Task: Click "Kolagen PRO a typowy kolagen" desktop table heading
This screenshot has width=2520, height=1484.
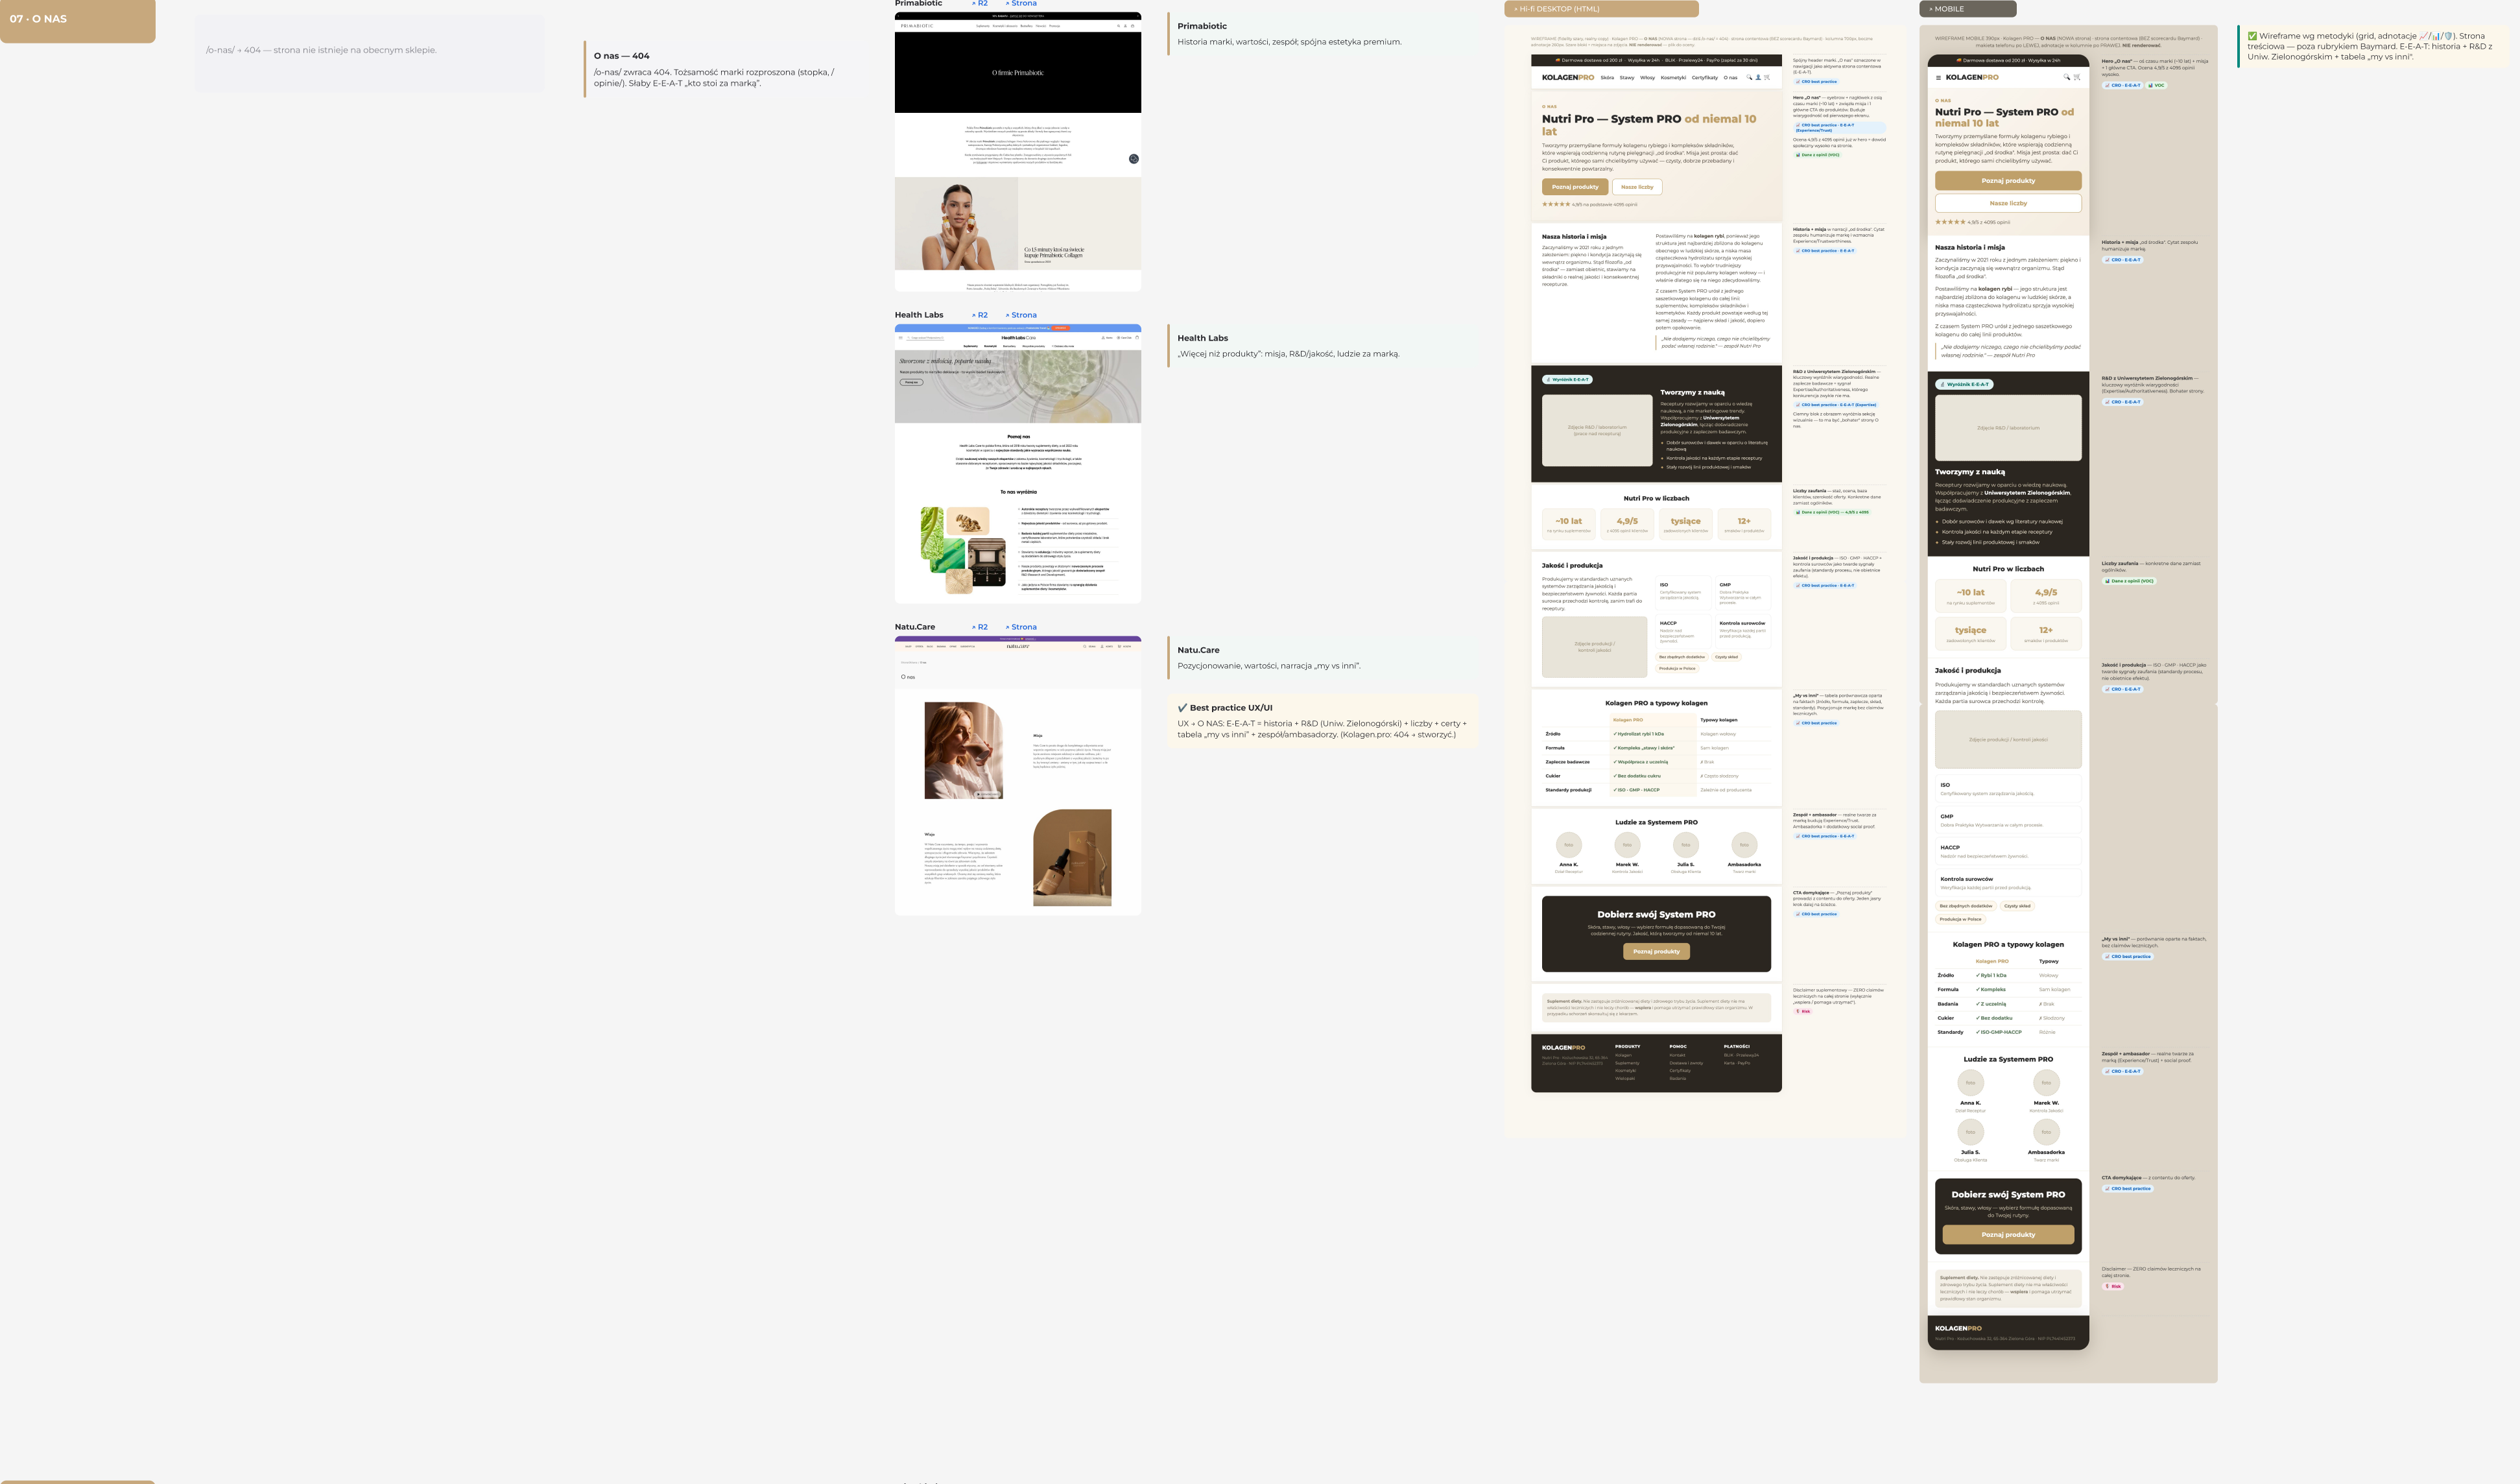Action: point(1656,703)
